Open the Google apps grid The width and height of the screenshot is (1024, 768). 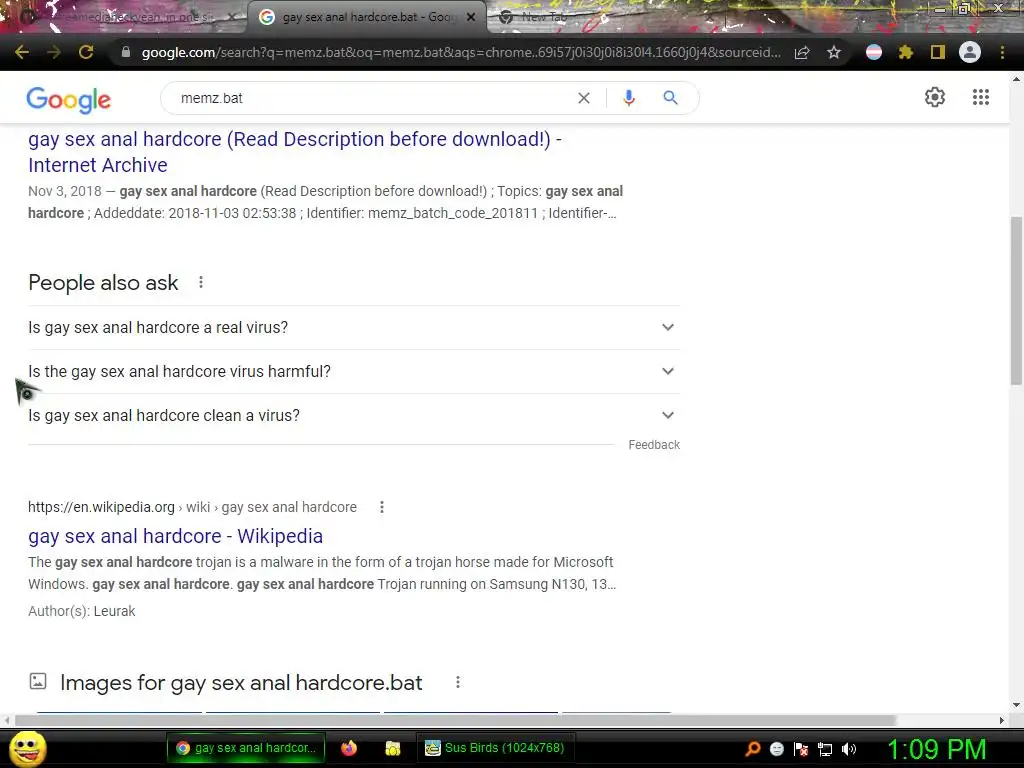(x=981, y=97)
